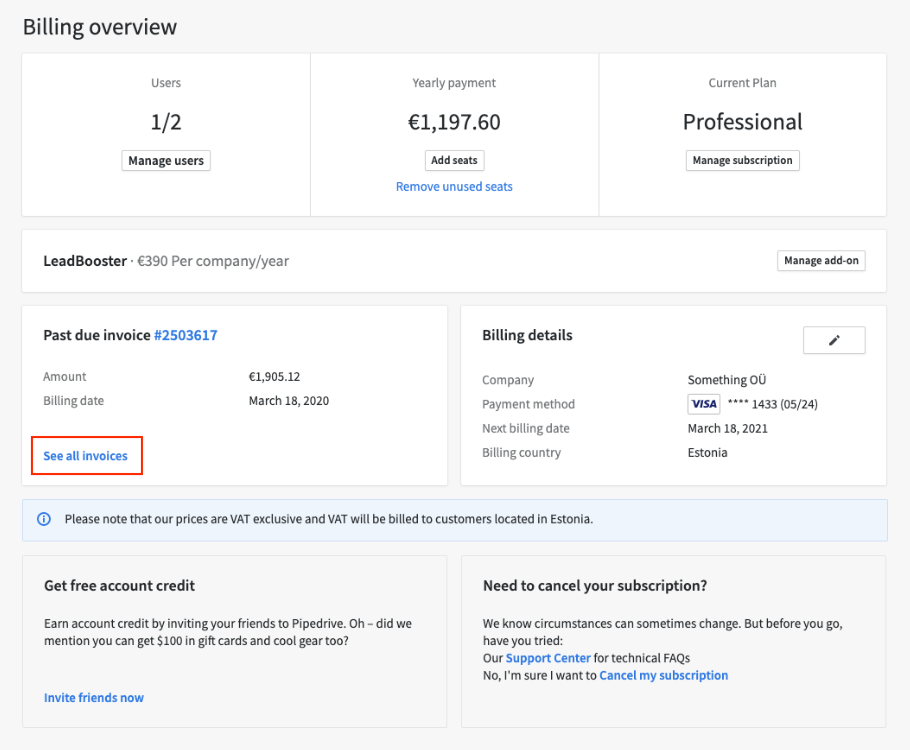This screenshot has height=750, width=910.
Task: Open the Support Center link
Action: (x=548, y=658)
